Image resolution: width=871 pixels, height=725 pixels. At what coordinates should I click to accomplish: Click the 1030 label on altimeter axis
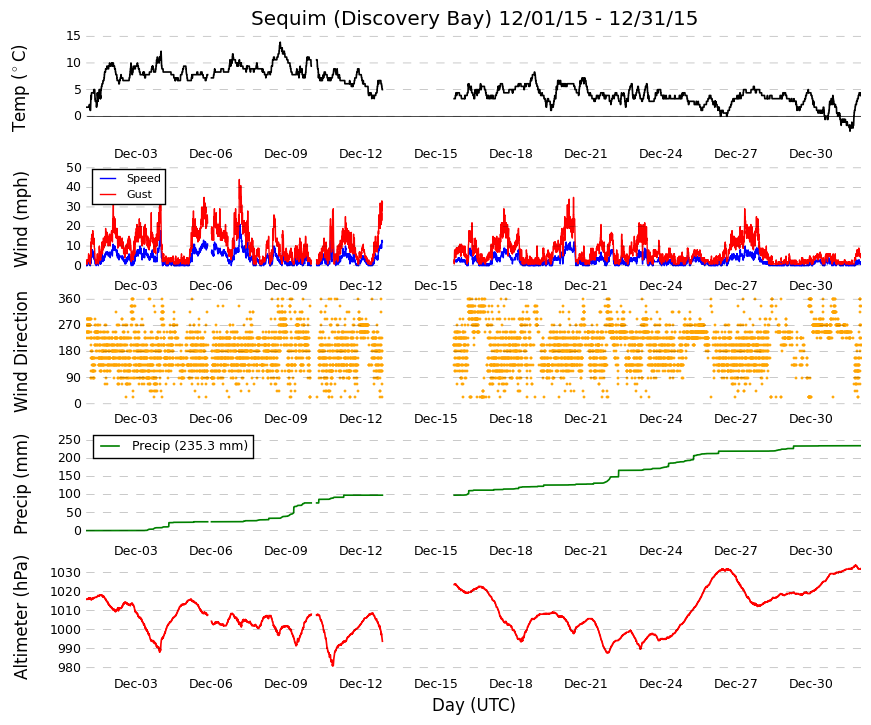[x=66, y=573]
